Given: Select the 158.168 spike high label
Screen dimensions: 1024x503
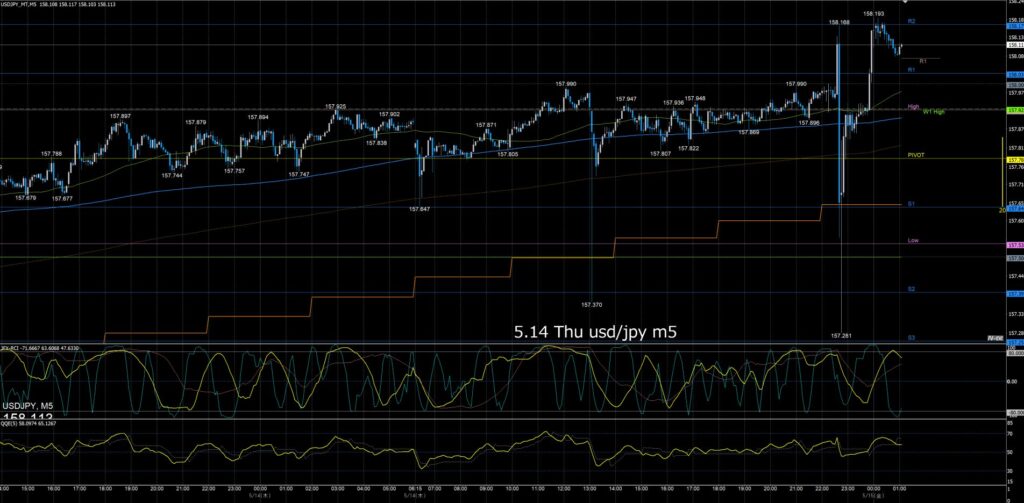Looking at the screenshot, I should [x=839, y=22].
